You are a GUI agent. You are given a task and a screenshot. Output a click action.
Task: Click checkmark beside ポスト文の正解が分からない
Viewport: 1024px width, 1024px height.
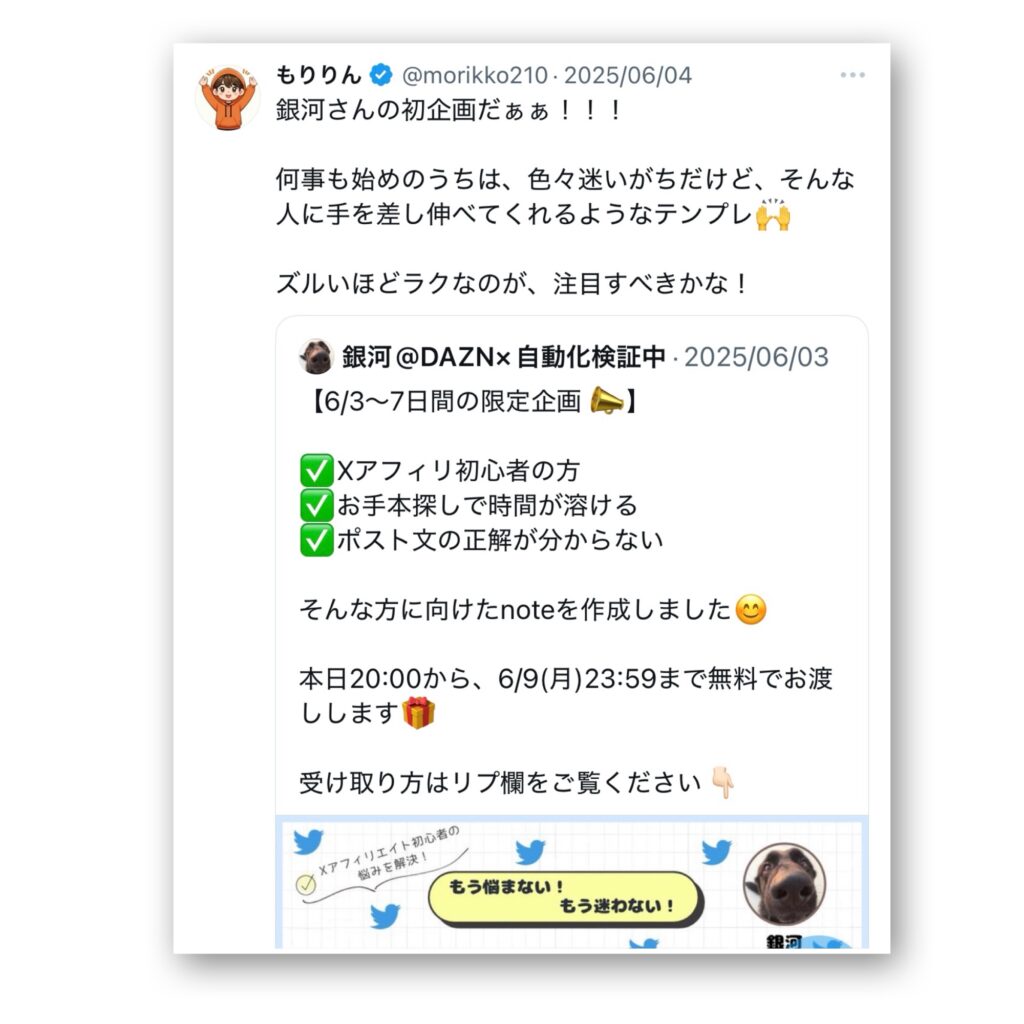(x=317, y=540)
